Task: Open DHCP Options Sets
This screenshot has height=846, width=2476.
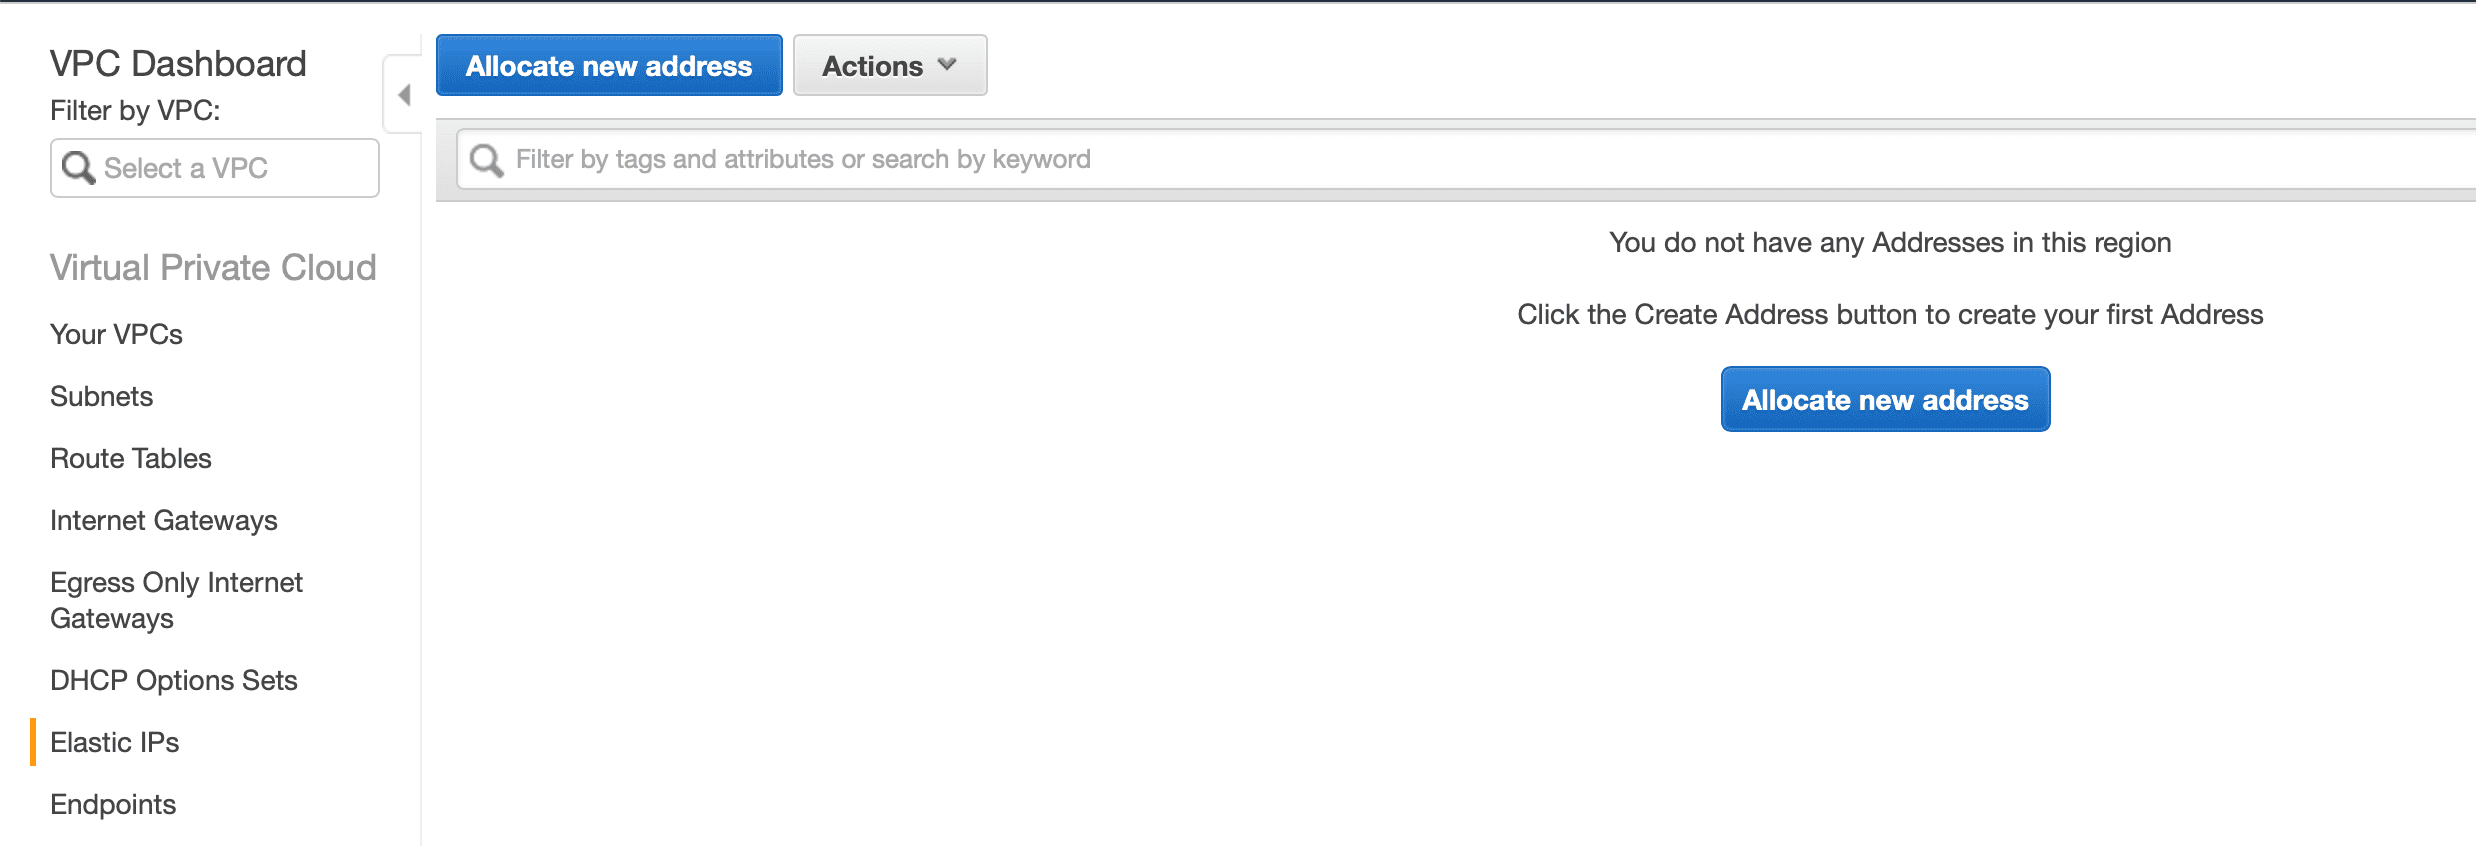Action: tap(173, 680)
